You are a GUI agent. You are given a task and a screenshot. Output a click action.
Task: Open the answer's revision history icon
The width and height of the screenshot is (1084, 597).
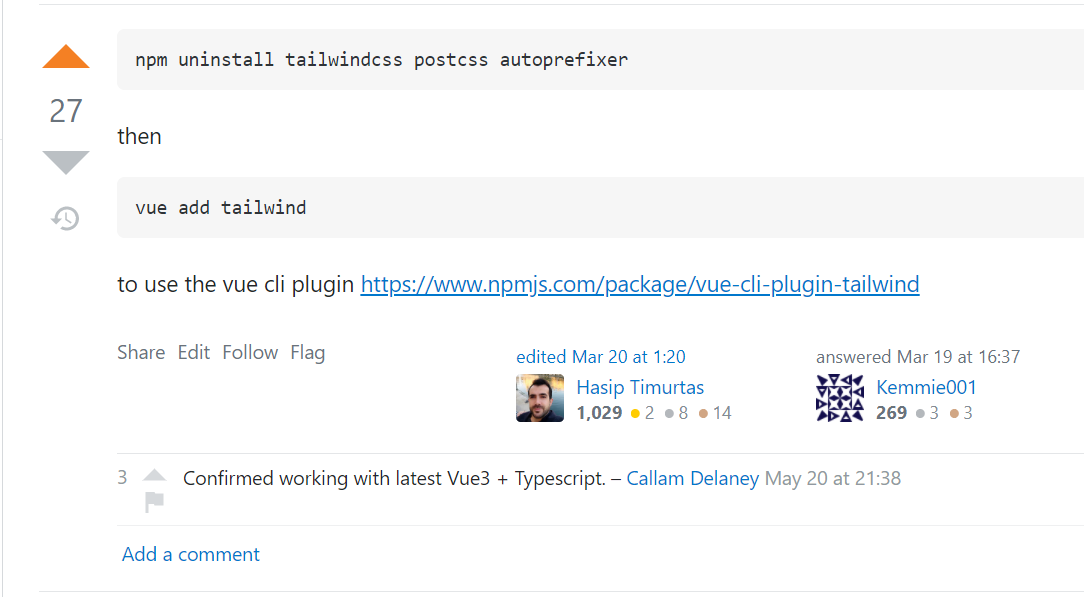pos(65,218)
